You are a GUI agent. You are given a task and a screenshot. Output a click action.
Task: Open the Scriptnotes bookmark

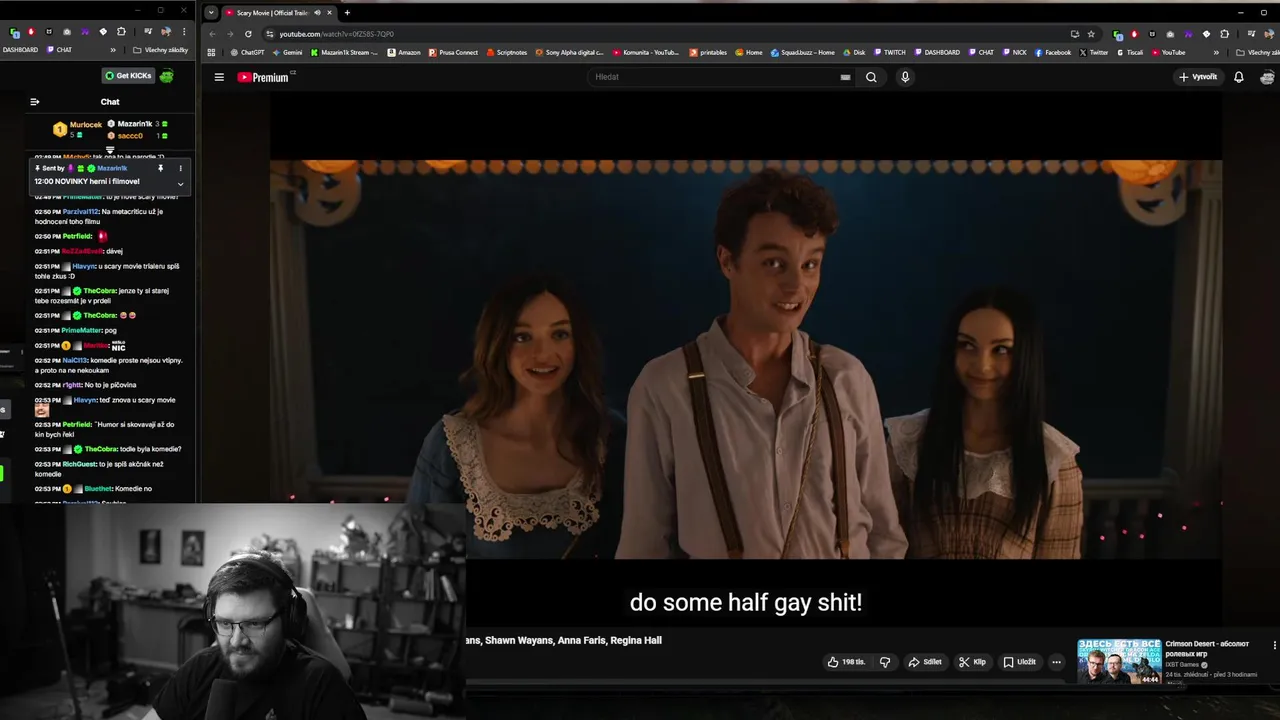pos(507,52)
